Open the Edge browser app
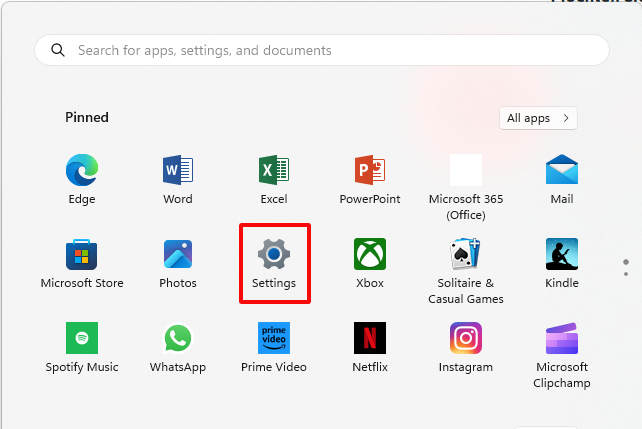 click(x=82, y=171)
